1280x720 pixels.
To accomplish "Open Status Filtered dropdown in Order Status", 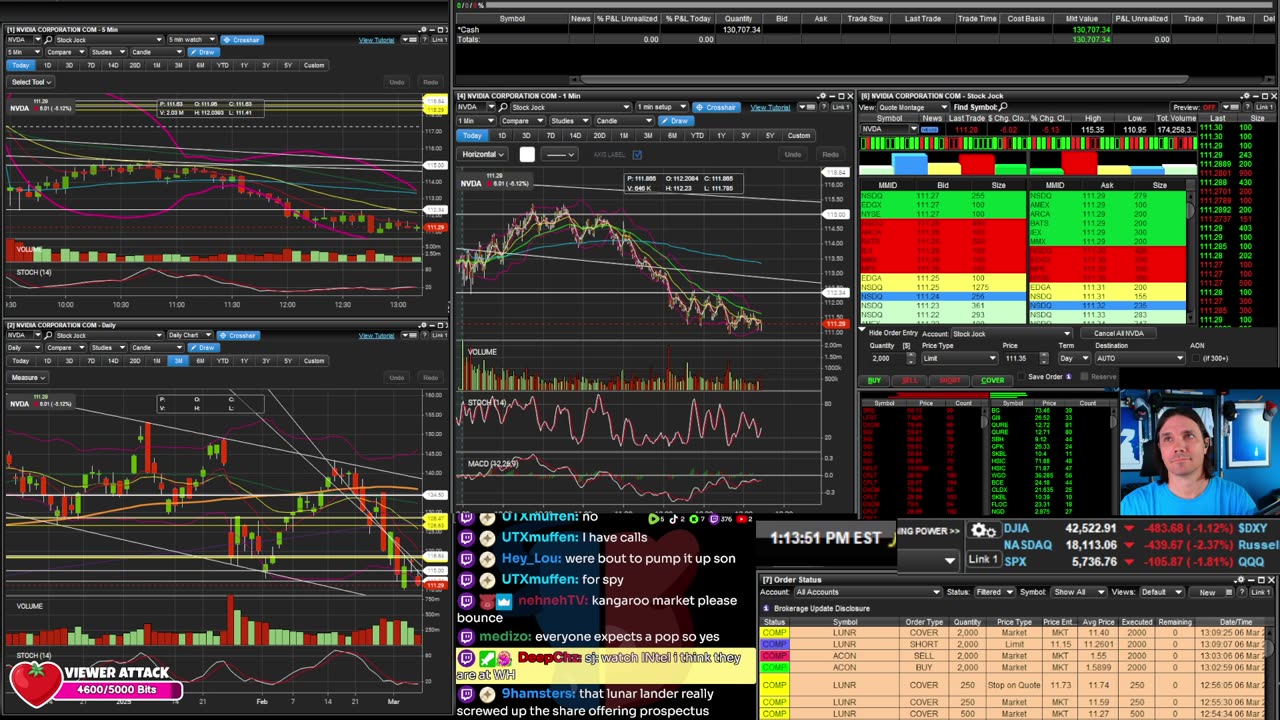I will [x=993, y=592].
